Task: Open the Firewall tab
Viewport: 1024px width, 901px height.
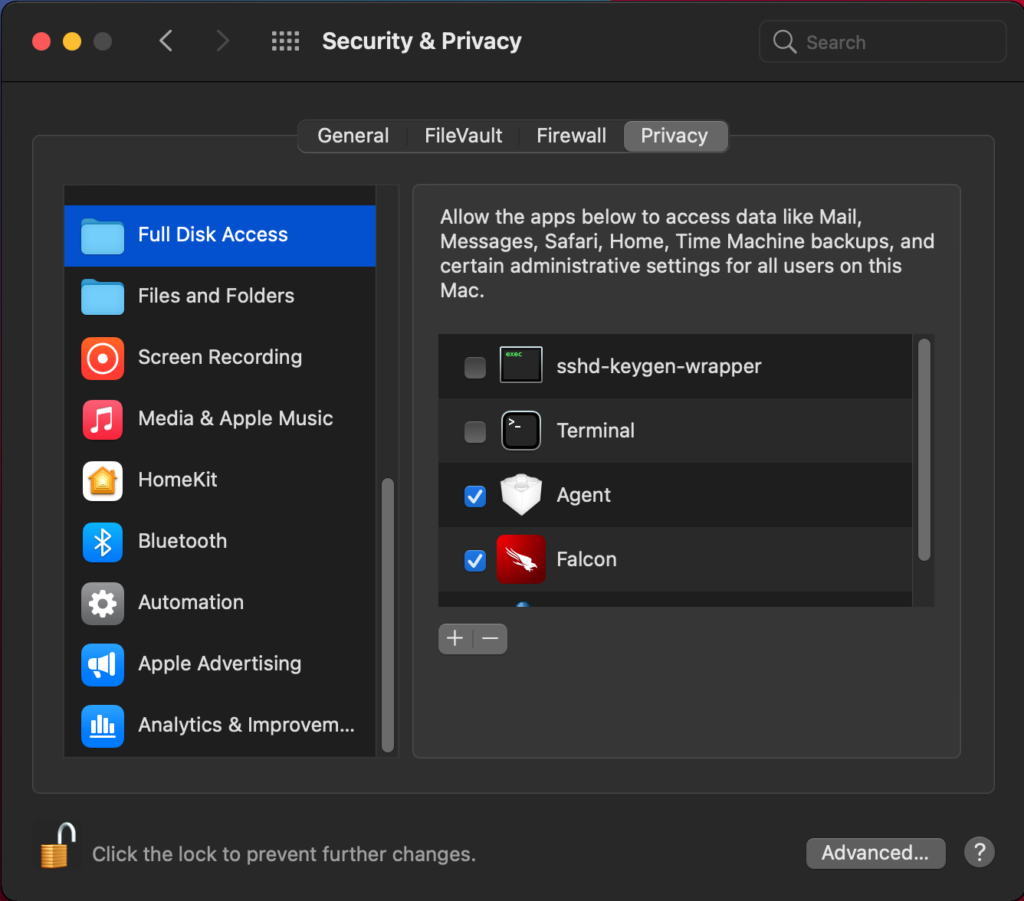Action: click(x=571, y=135)
